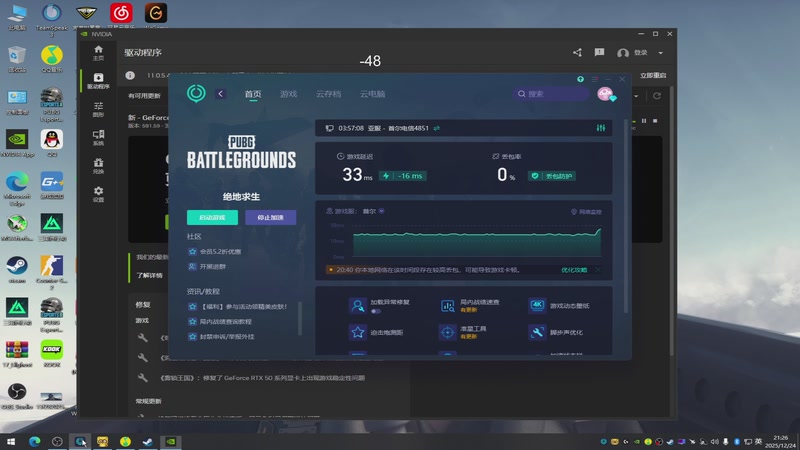Open the 云电脑 tab
This screenshot has width=800, height=450.
372,94
